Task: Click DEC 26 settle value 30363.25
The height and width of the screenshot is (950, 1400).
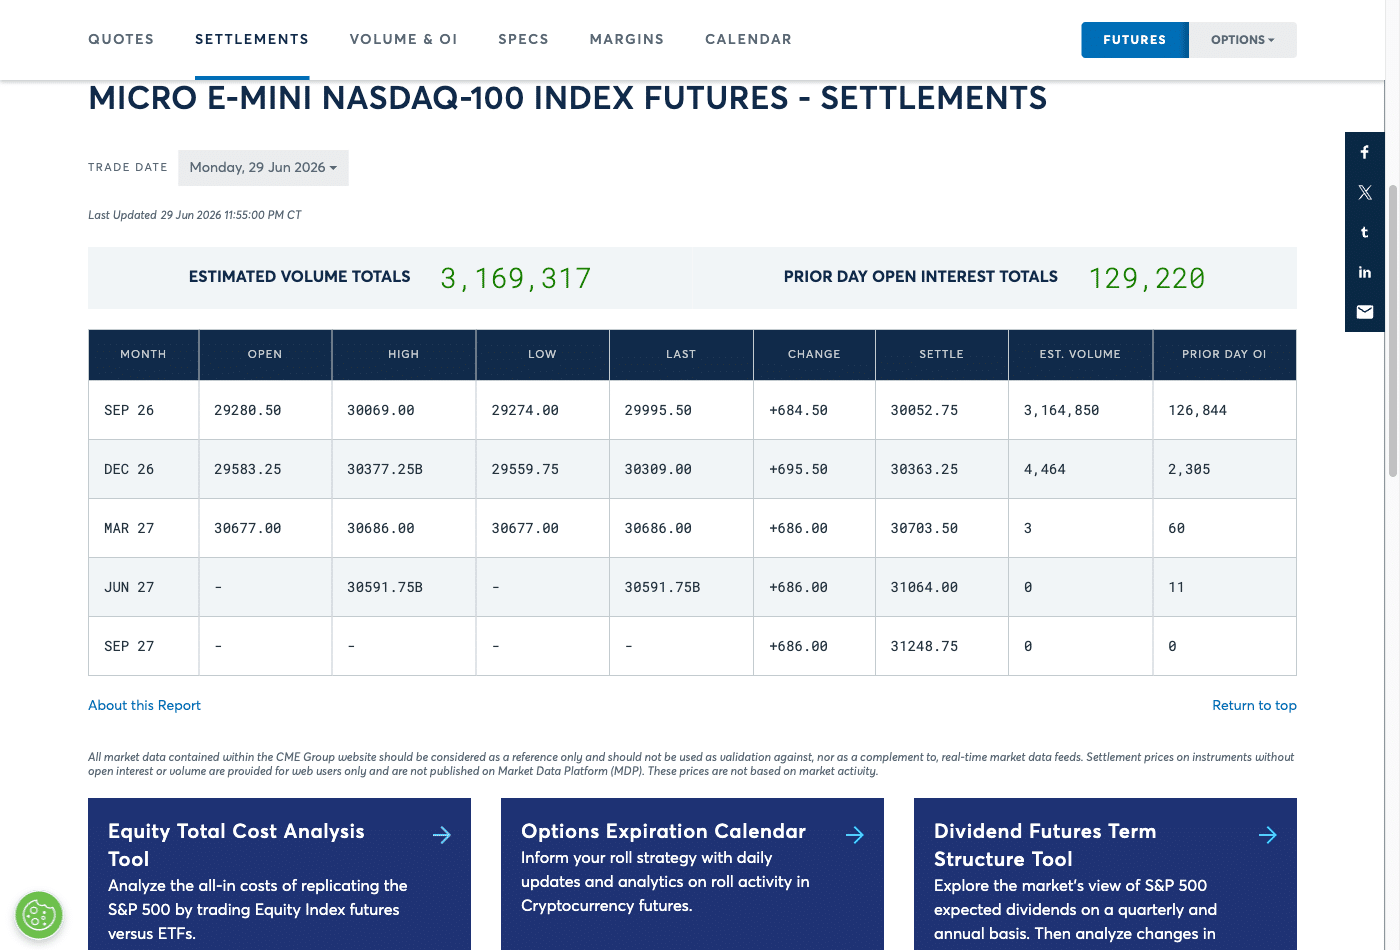Action: pos(924,469)
